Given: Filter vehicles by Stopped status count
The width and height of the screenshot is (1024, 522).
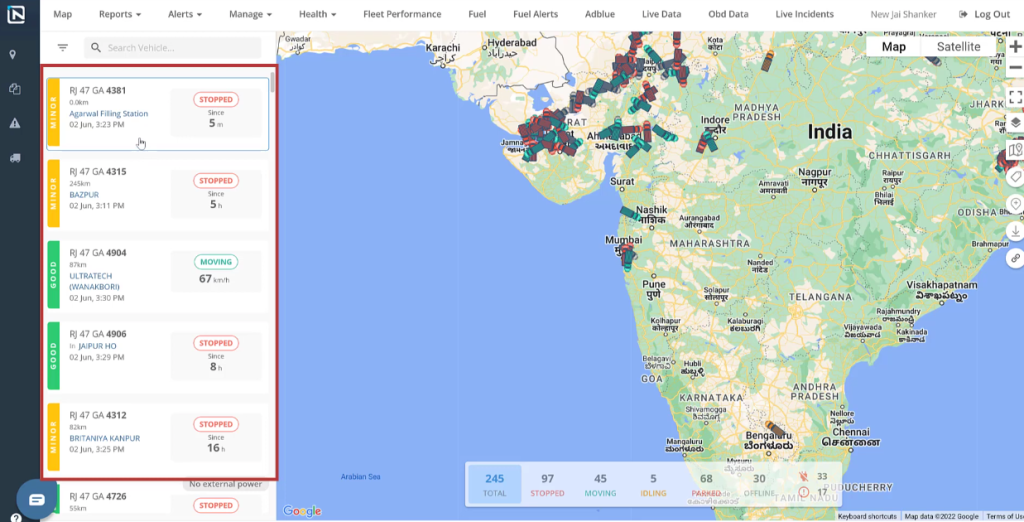Looking at the screenshot, I should pos(547,484).
